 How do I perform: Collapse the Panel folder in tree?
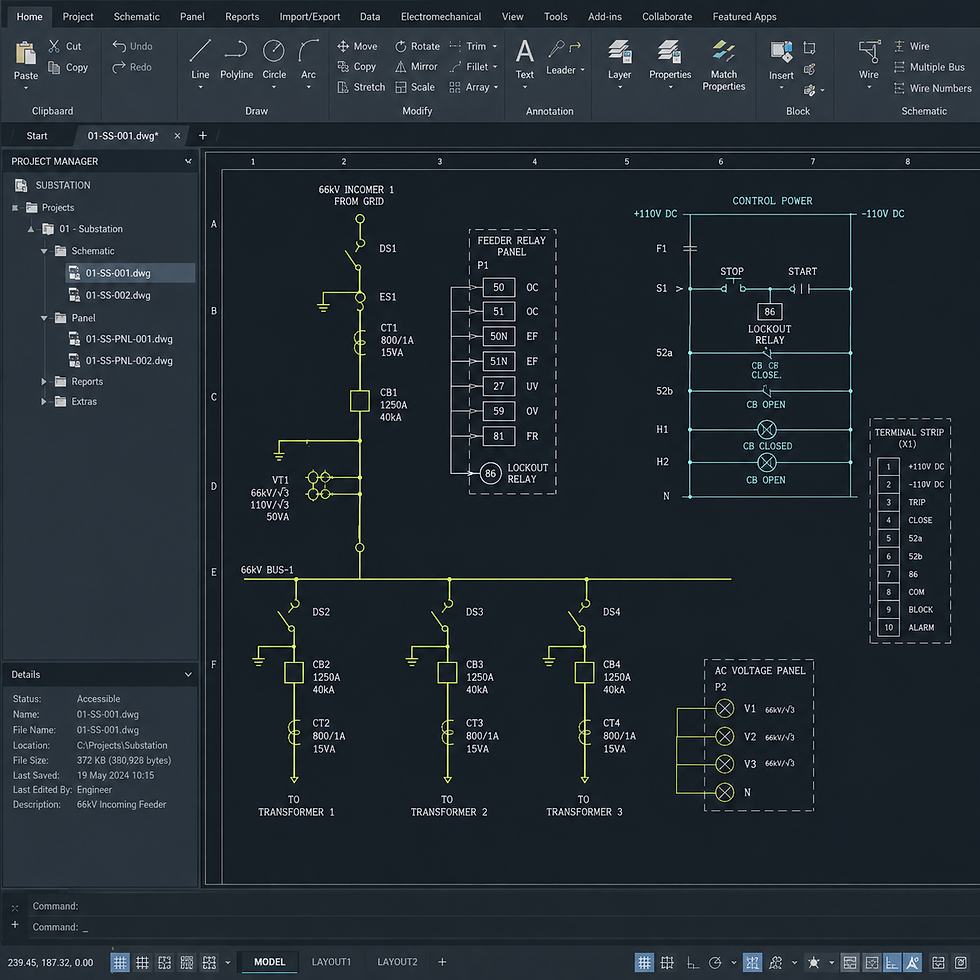coord(44,318)
